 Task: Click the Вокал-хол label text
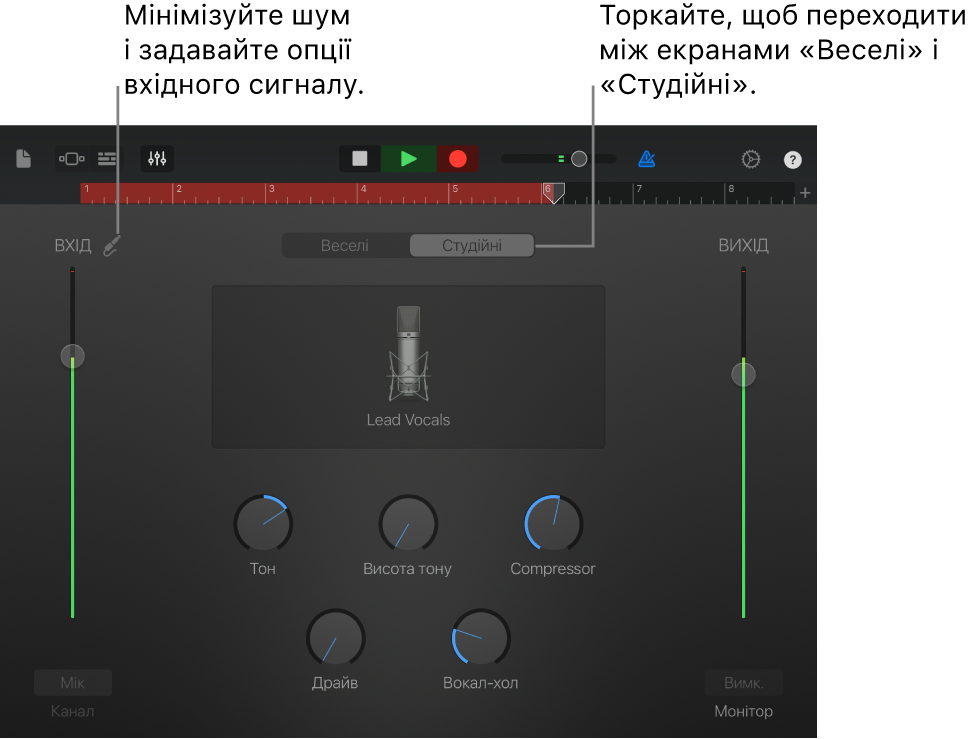[x=481, y=683]
